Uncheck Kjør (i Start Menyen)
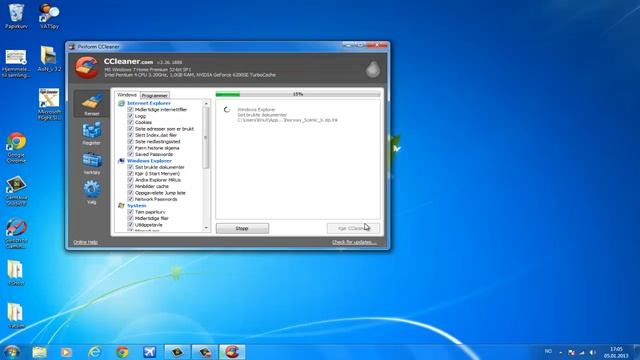 131,173
